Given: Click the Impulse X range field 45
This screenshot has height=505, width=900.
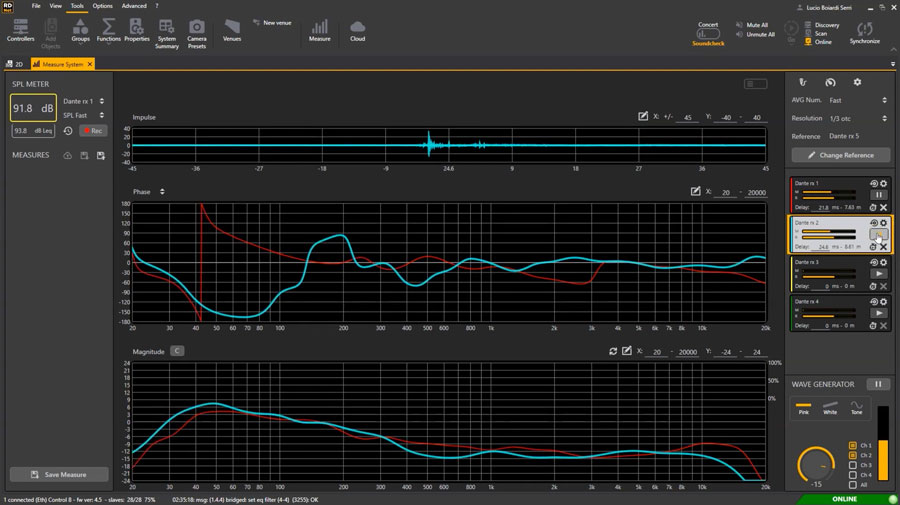Looking at the screenshot, I should (688, 118).
